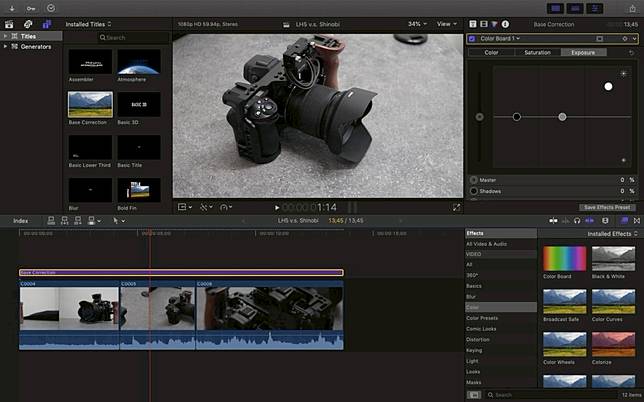Click the Keyword Editor key icon
This screenshot has height=402, width=644.
[29, 7]
